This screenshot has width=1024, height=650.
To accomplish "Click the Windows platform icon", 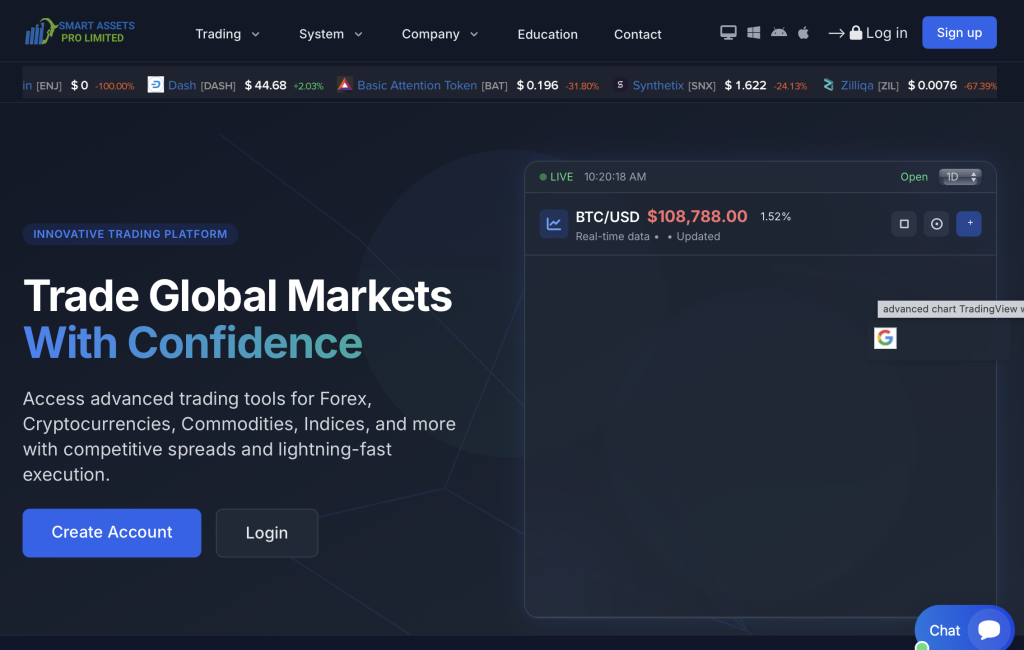I will tap(754, 33).
